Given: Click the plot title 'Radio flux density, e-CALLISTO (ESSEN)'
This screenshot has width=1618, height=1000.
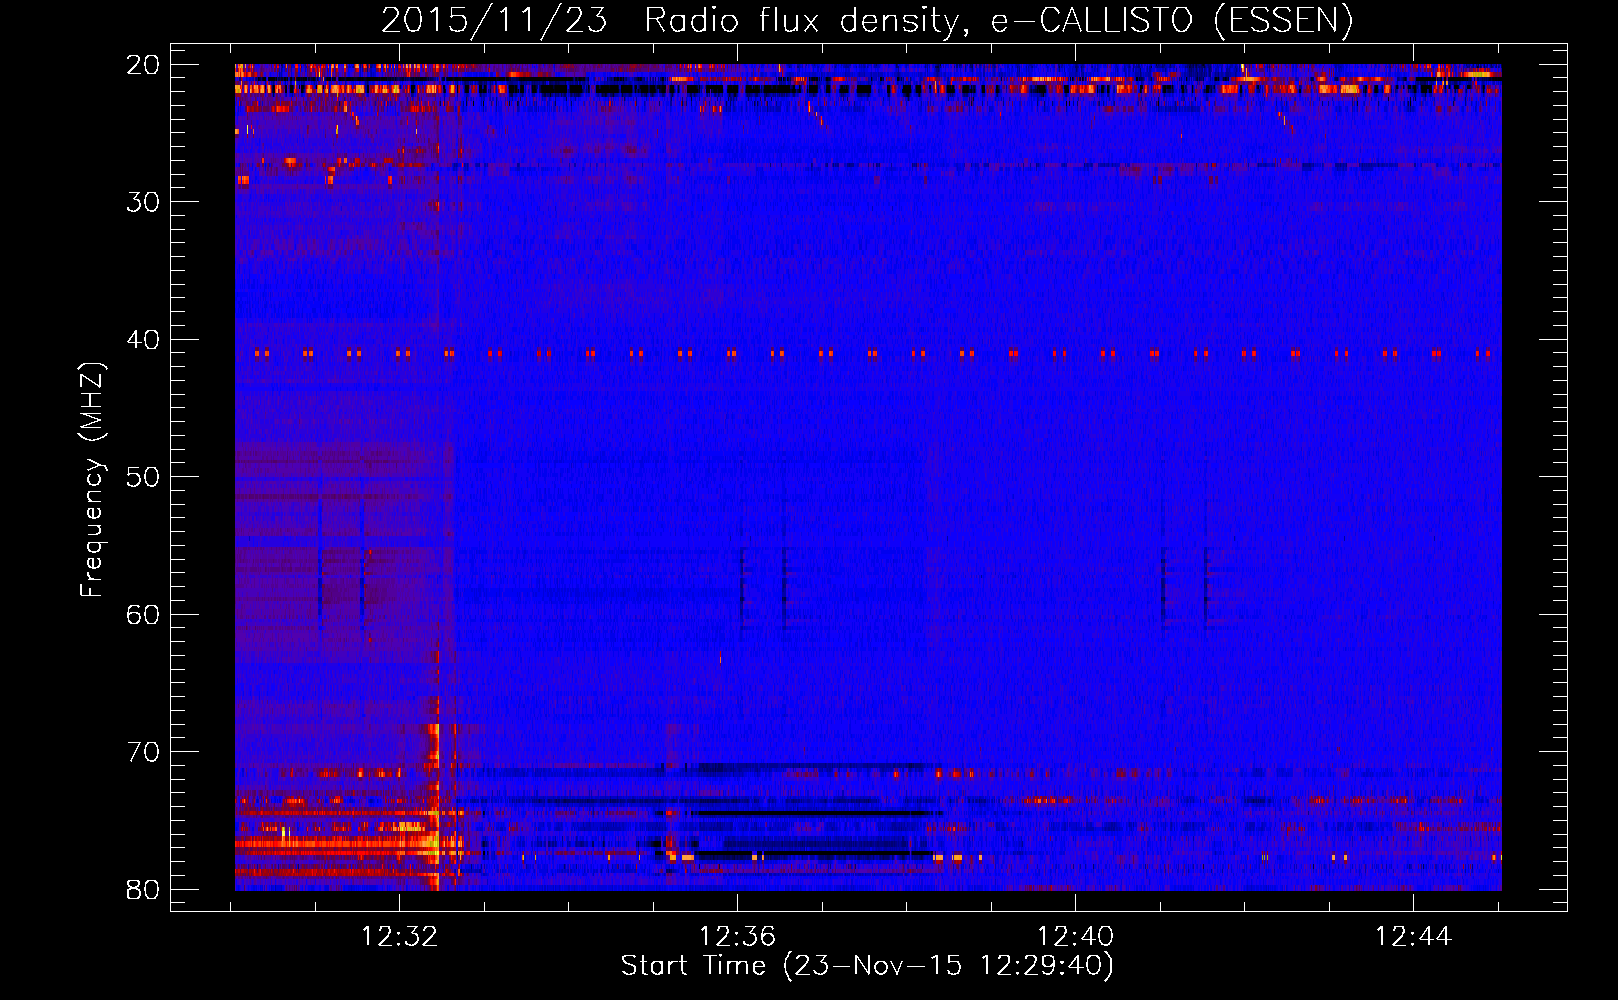Looking at the screenshot, I should click(x=998, y=21).
